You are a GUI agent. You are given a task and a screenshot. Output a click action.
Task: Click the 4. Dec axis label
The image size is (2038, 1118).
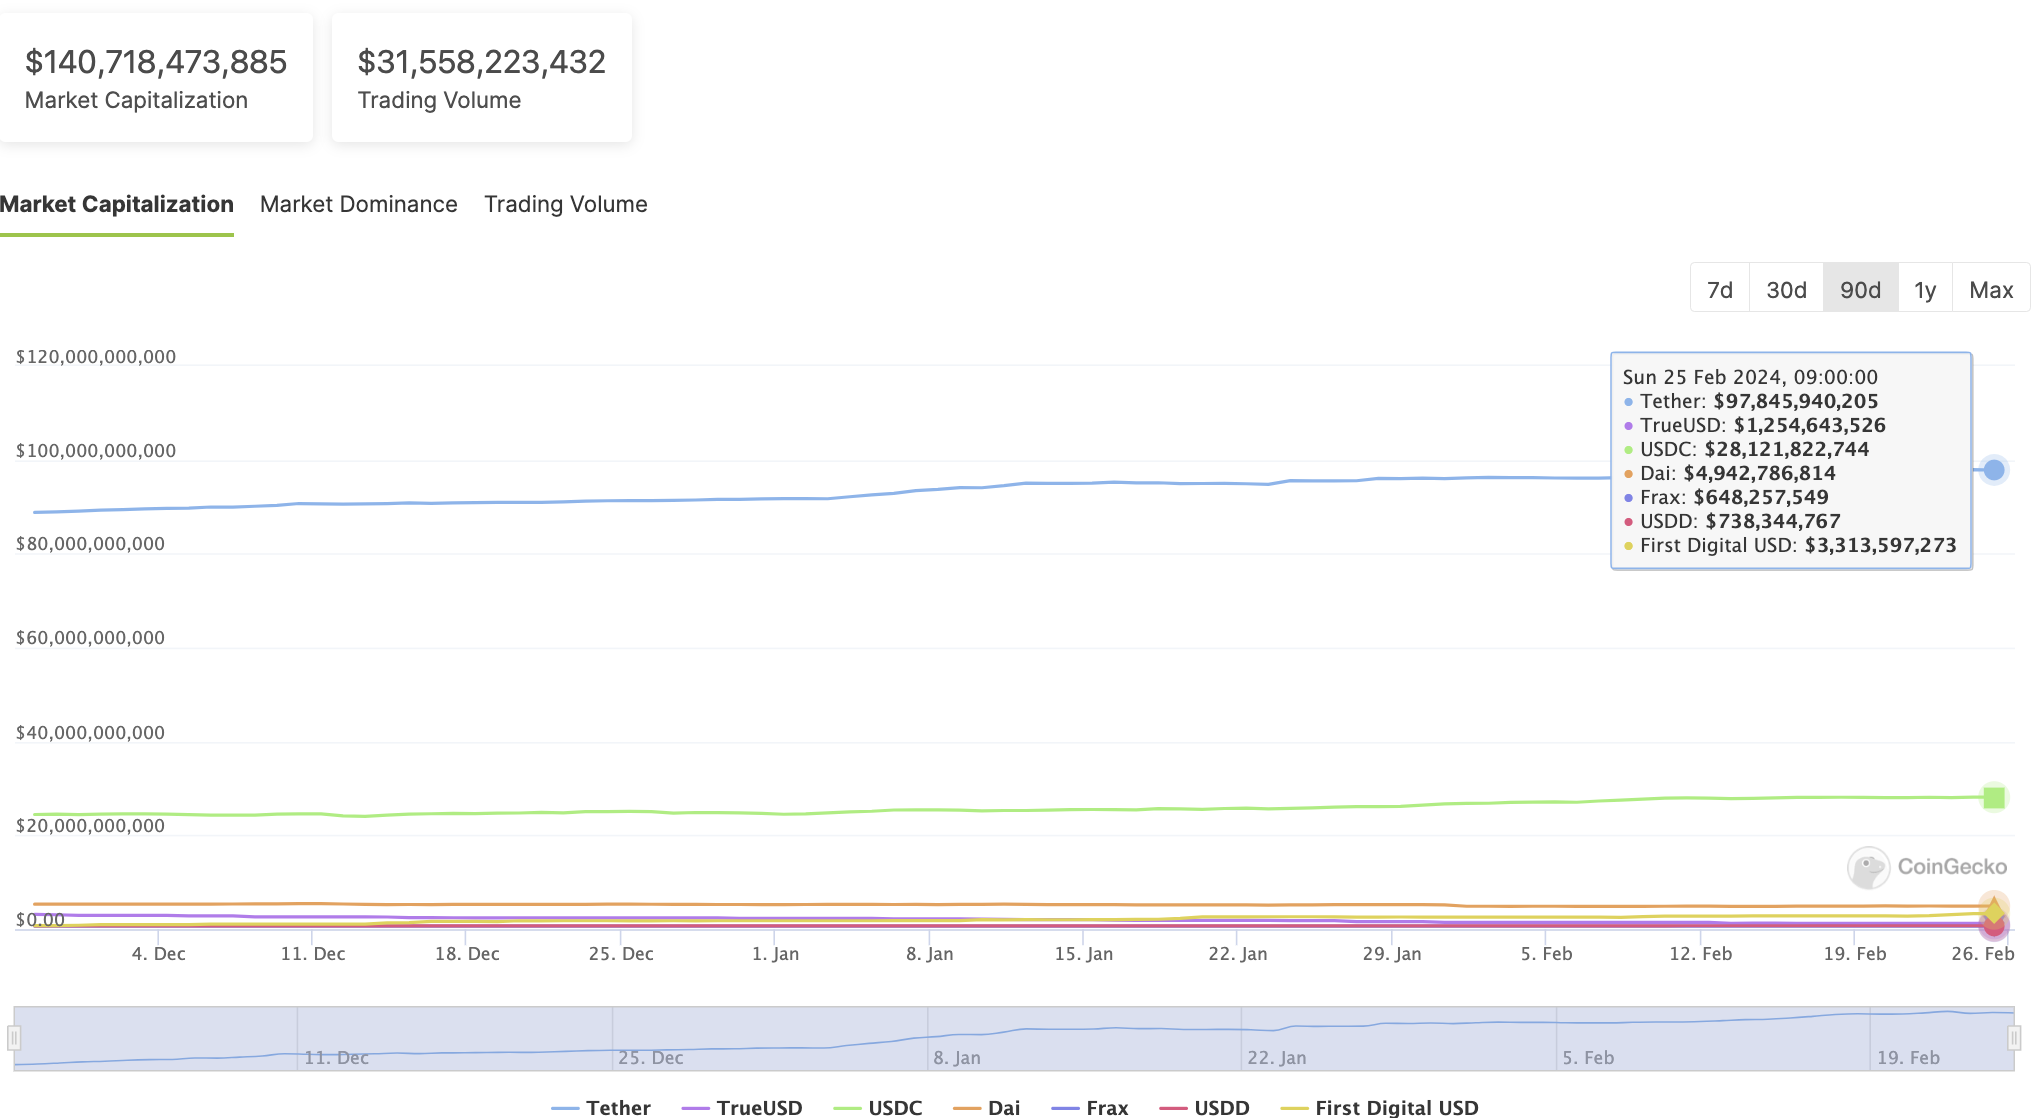159,953
